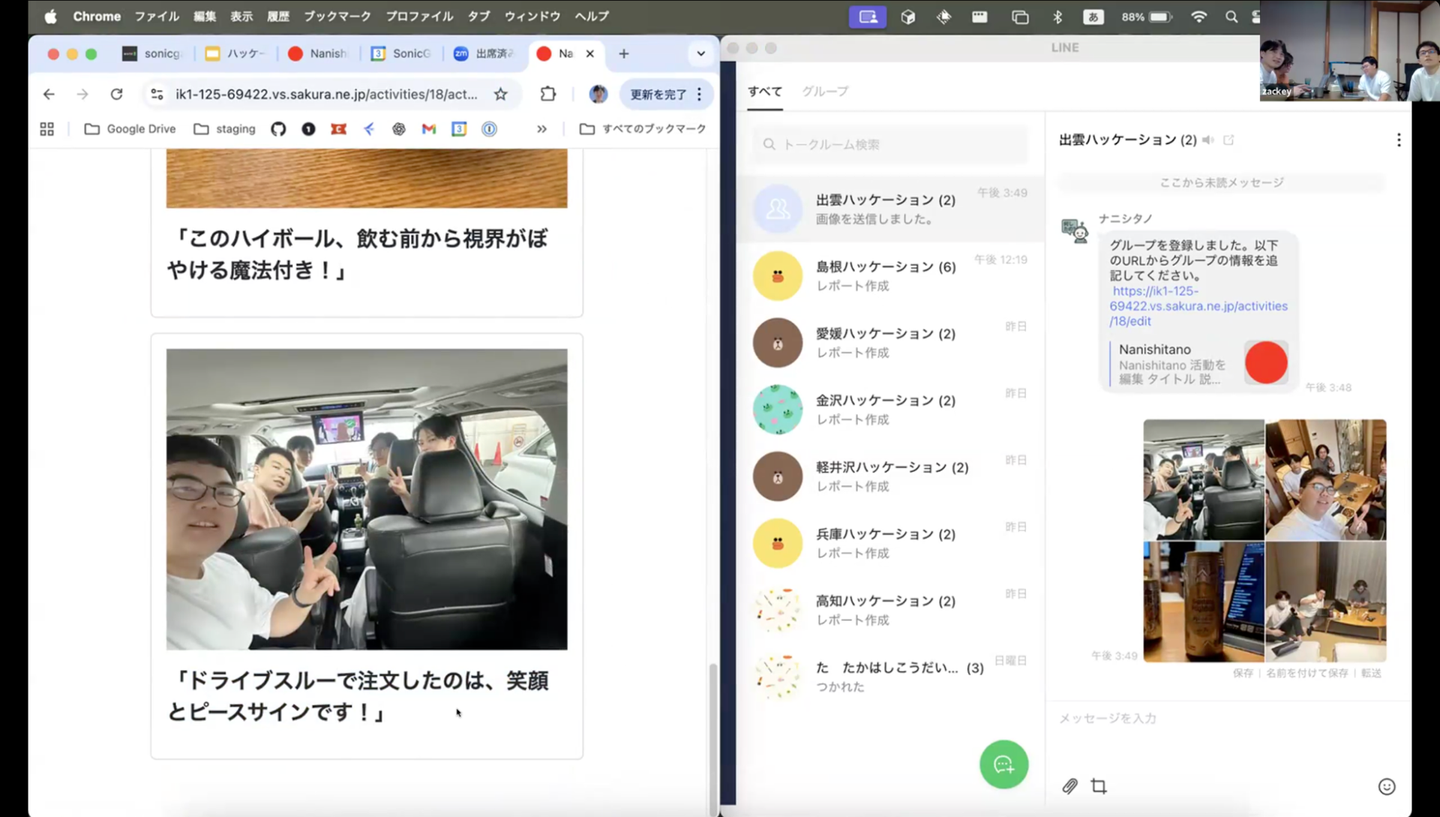Click the トークルーム検索 search field
Viewport: 1440px width, 817px height.
click(890, 144)
